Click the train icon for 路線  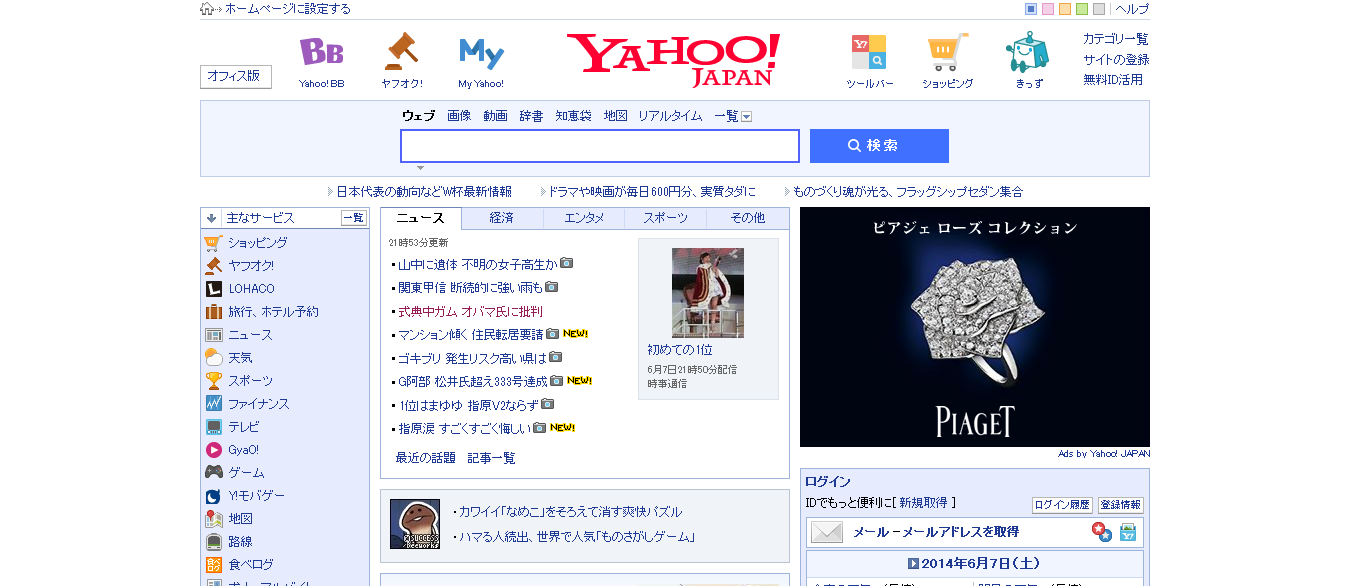(213, 541)
